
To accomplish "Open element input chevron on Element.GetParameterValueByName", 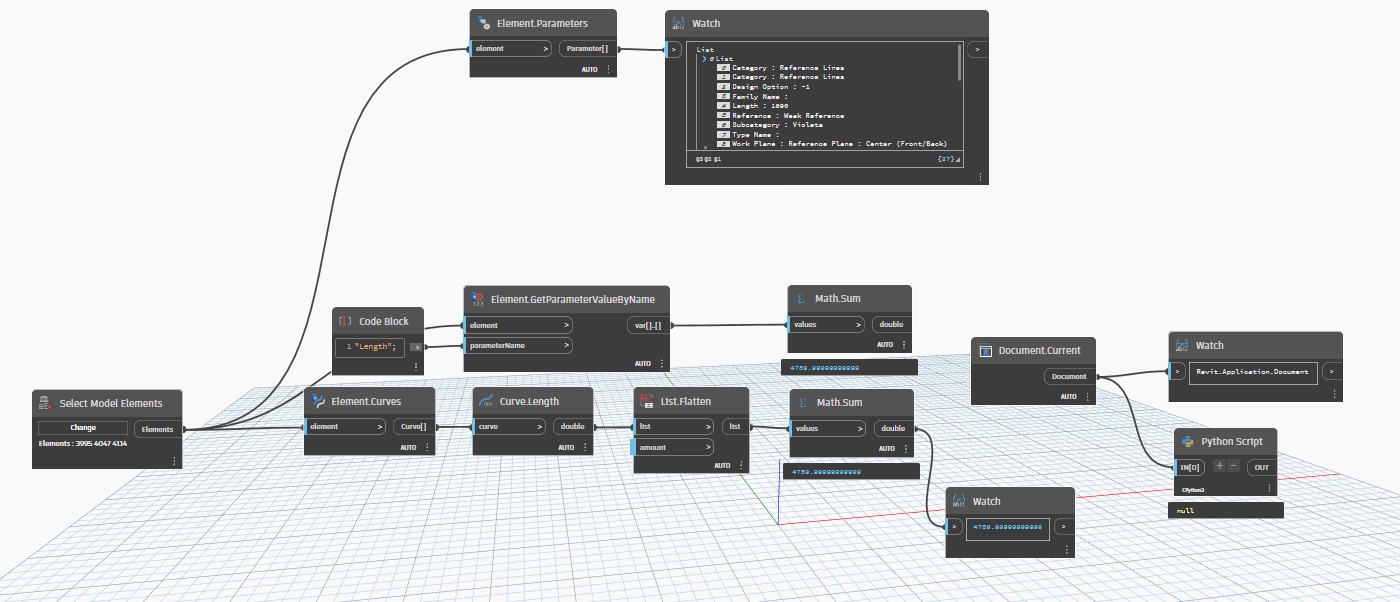I will point(566,325).
